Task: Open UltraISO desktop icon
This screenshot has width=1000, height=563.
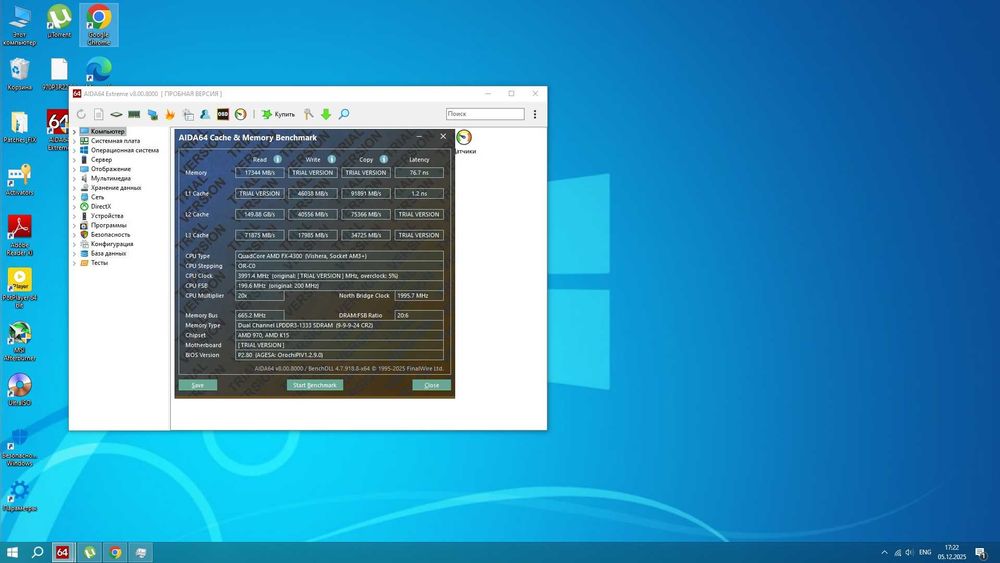Action: tap(19, 390)
